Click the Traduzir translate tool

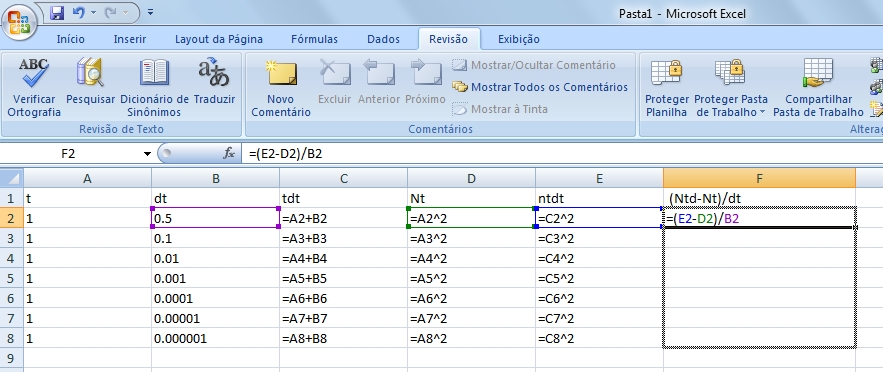215,82
